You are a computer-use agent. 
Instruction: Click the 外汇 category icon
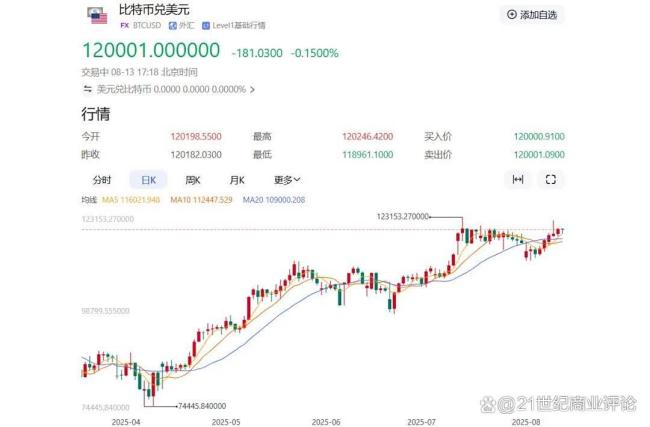coord(173,26)
